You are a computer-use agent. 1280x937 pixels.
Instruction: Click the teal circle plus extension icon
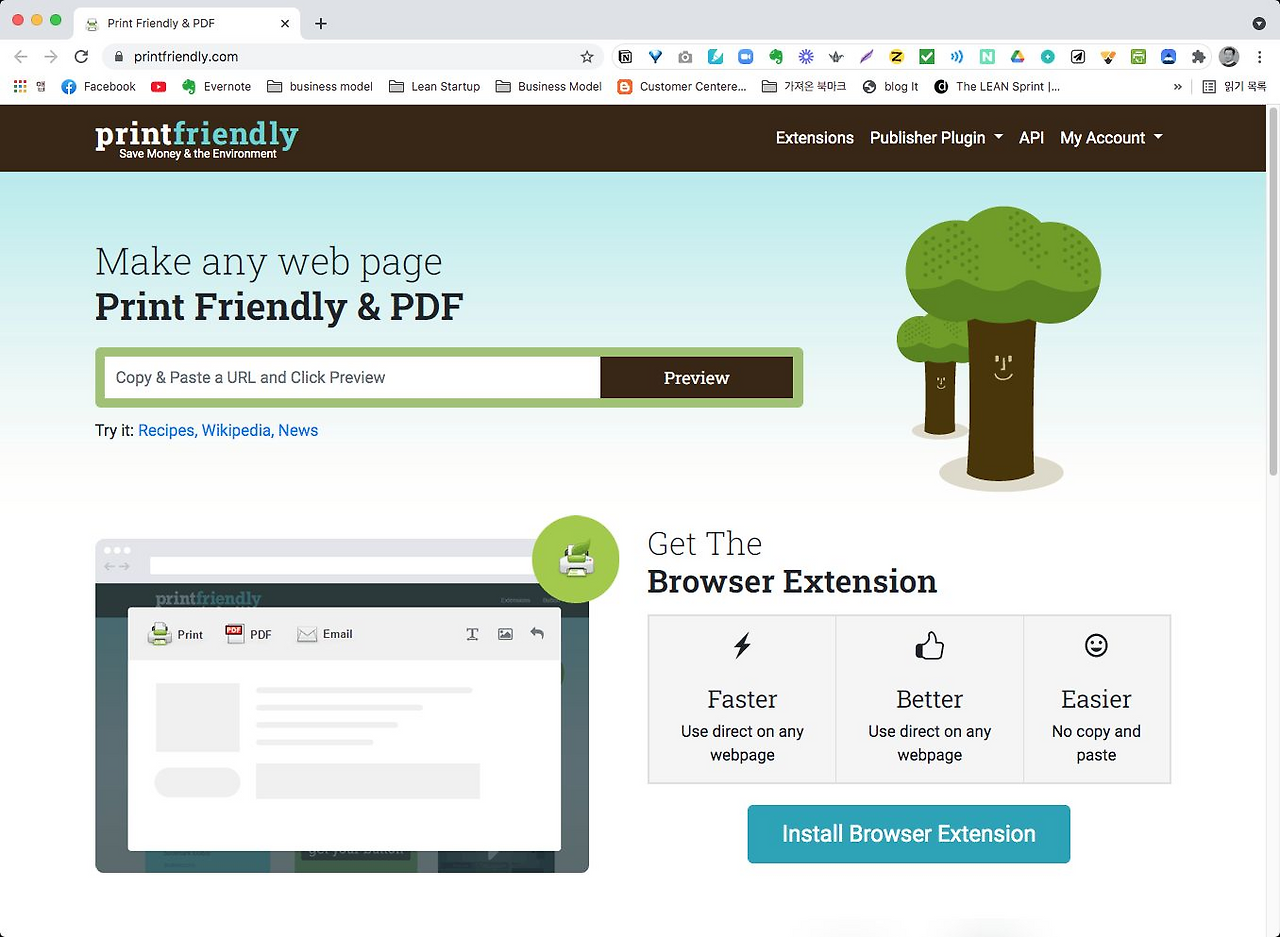pyautogui.click(x=1047, y=57)
